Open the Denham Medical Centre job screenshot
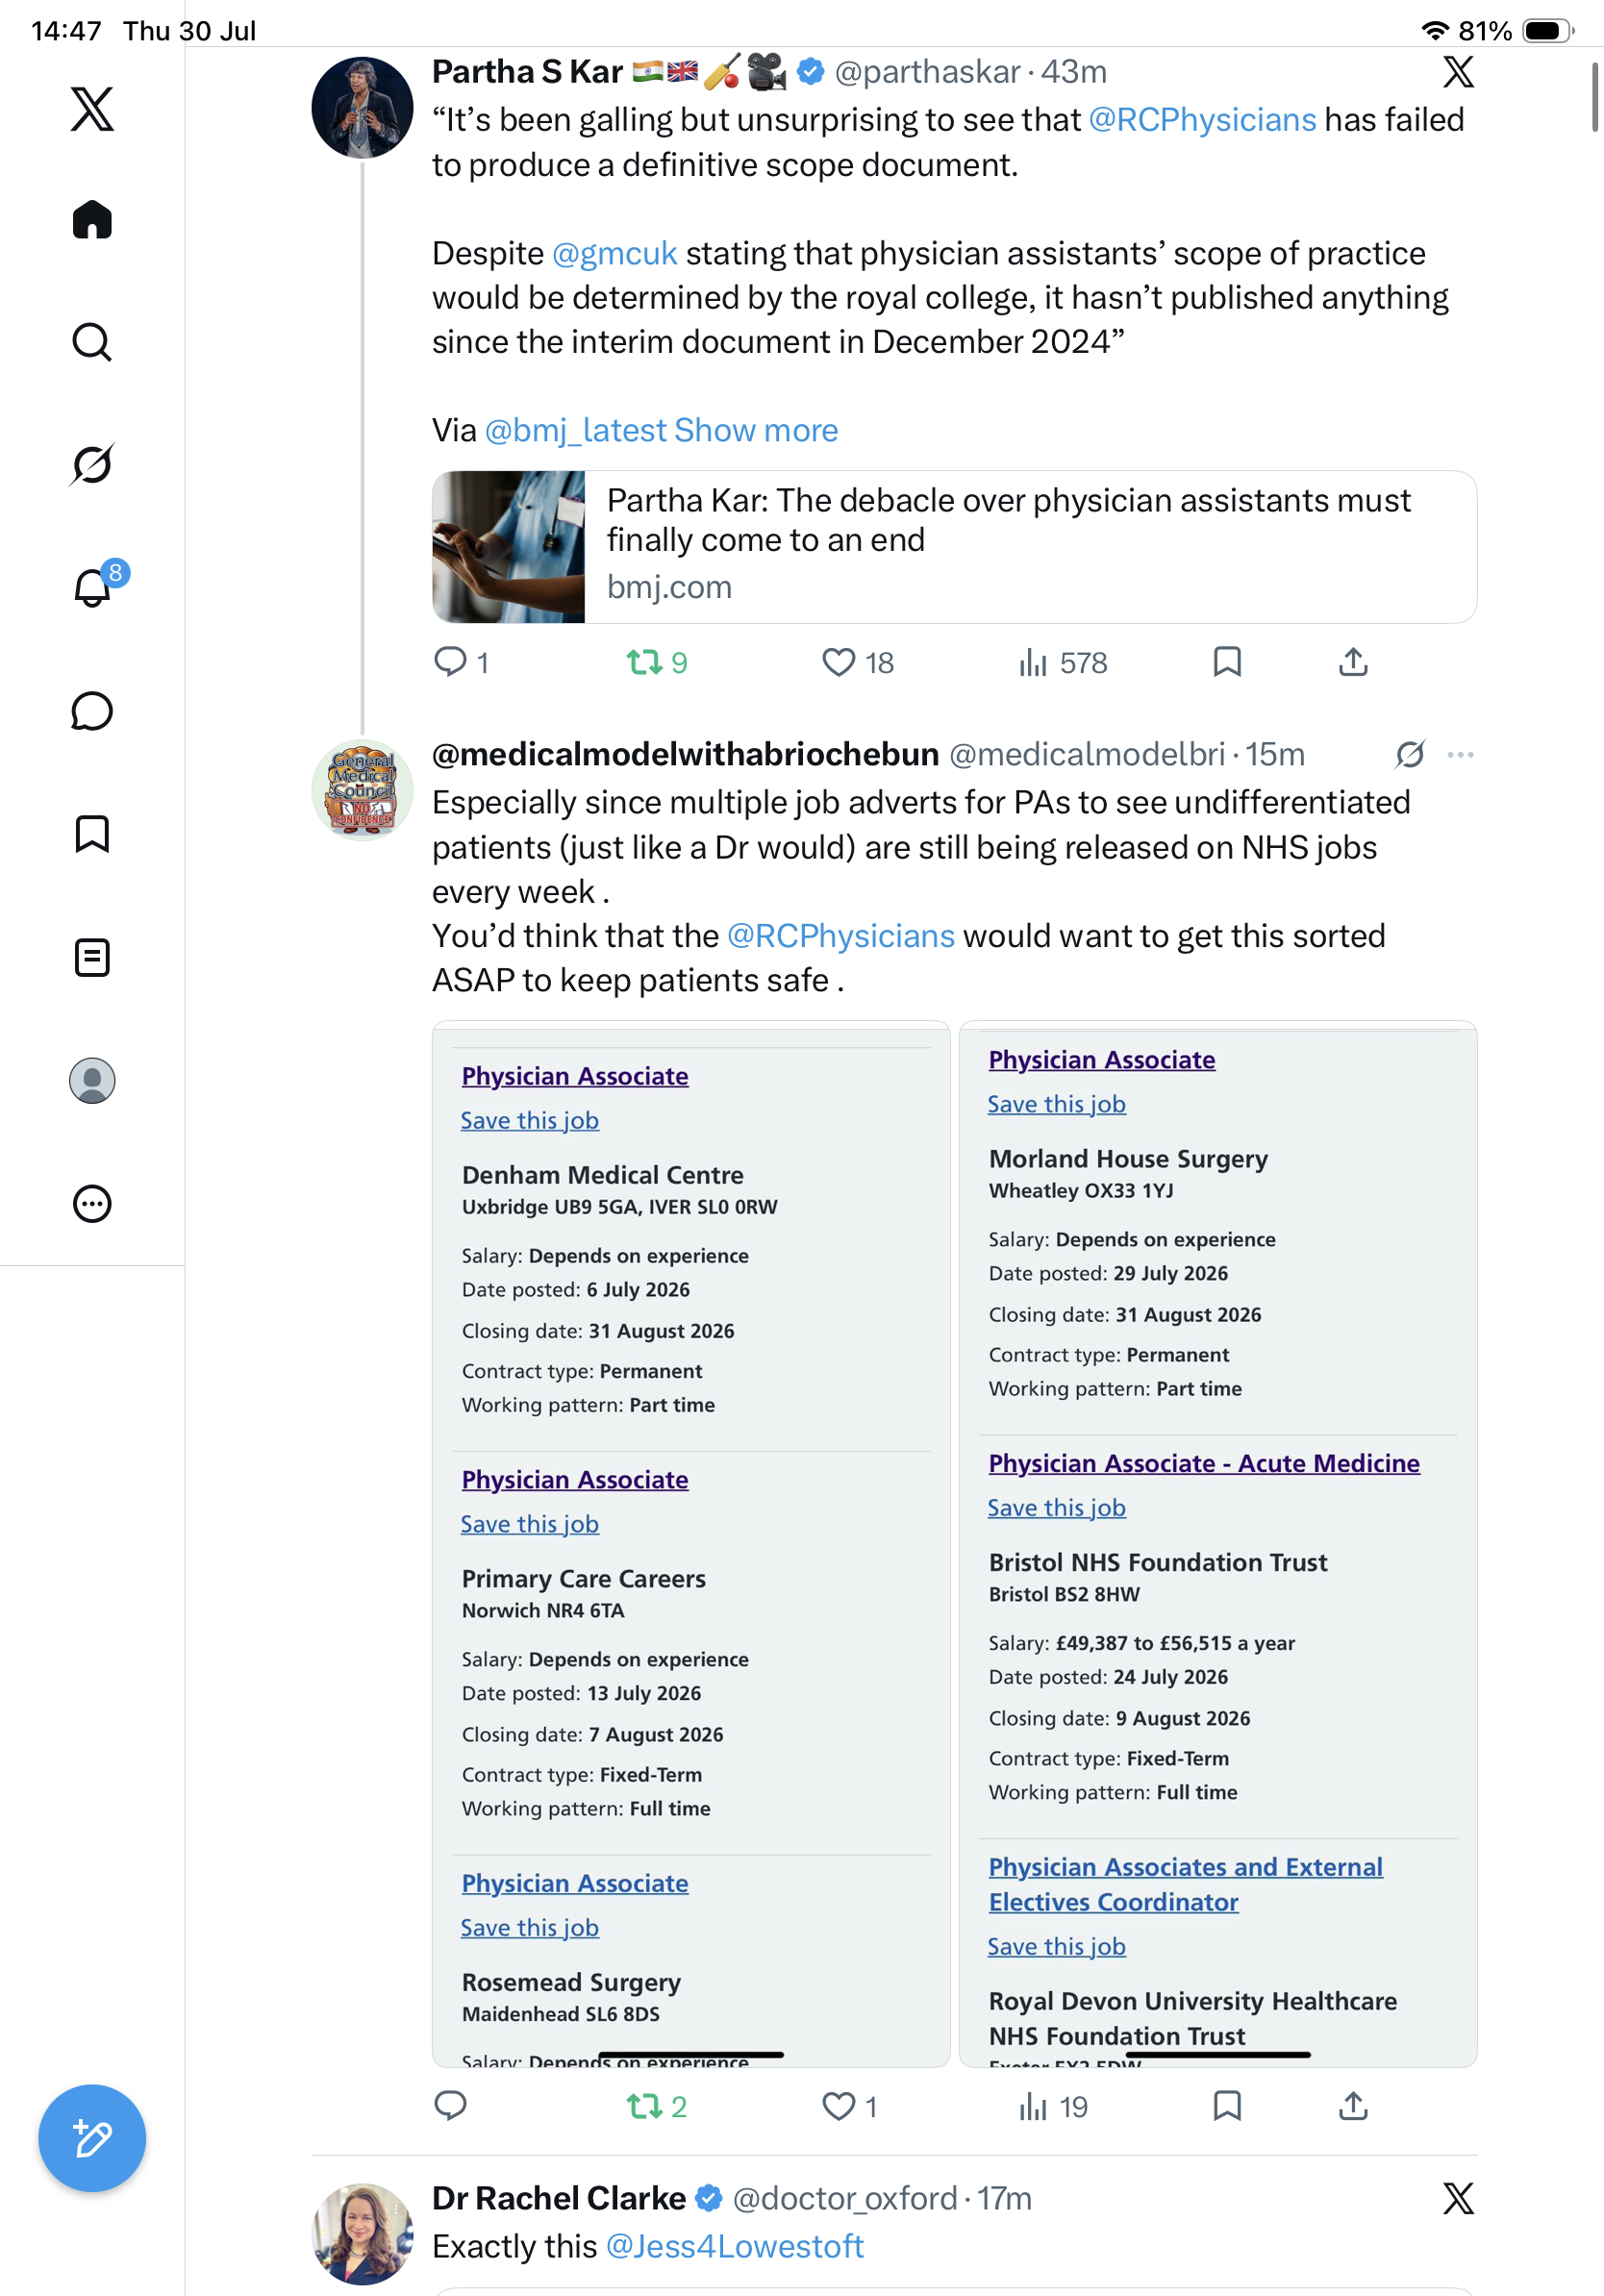This screenshot has height=2296, width=1604. pyautogui.click(x=690, y=1544)
